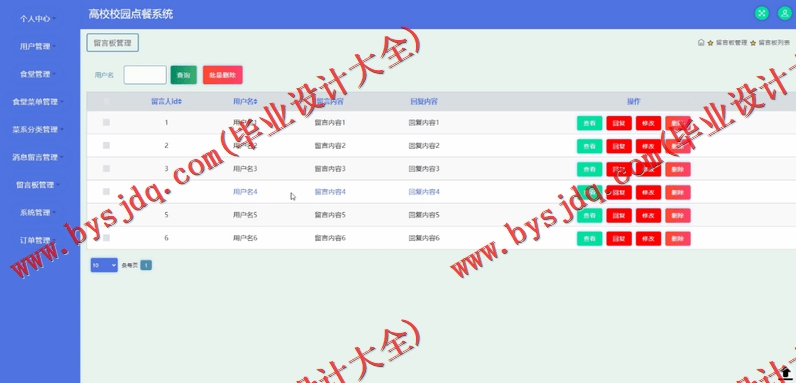Click 查看 button for row 5
The image size is (796, 383).
[589, 215]
